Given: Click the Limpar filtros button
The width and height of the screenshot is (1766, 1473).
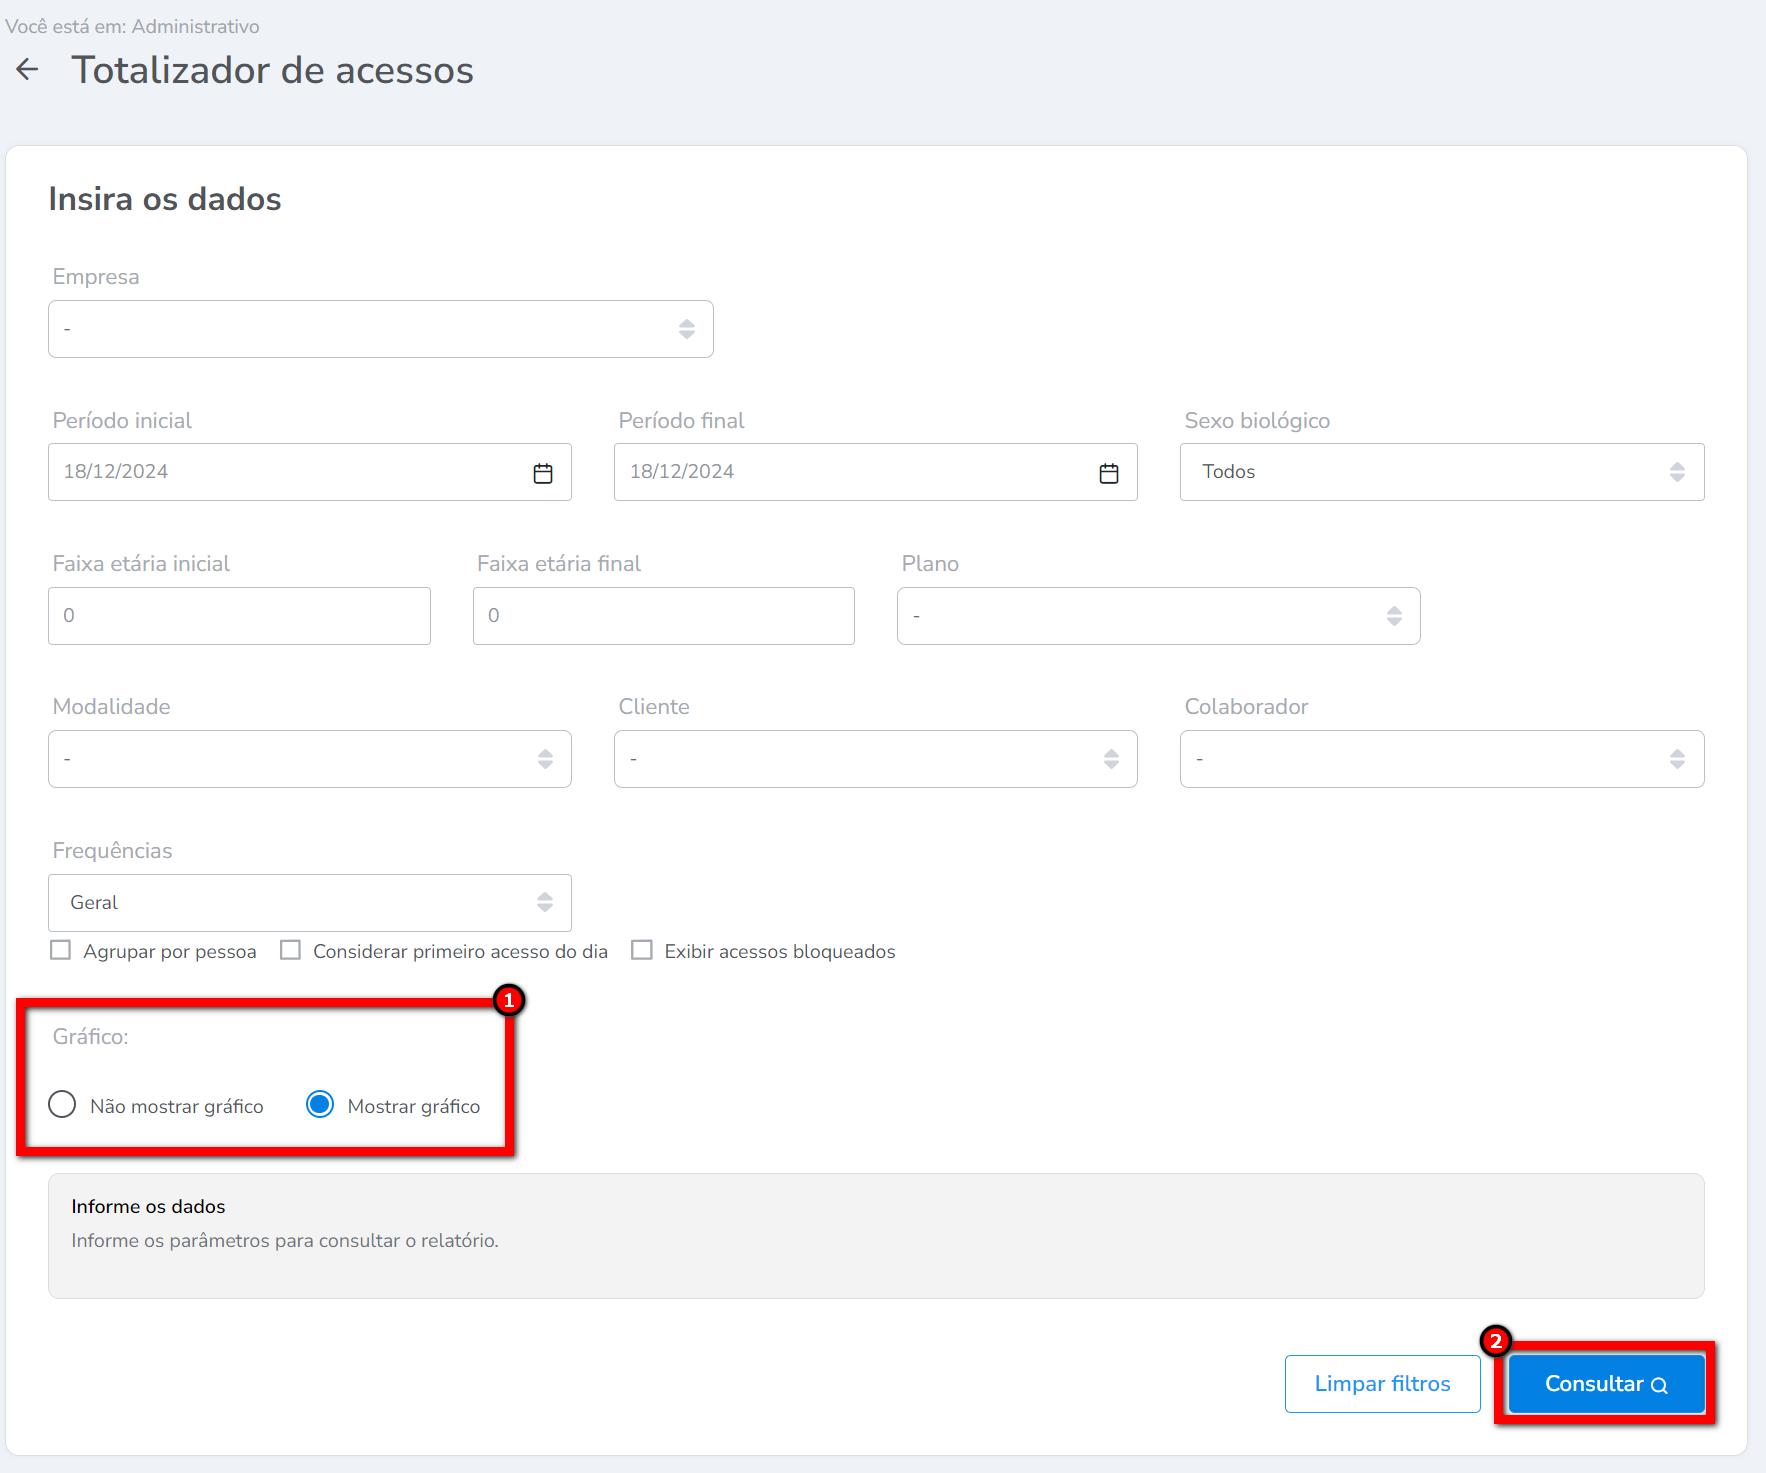Looking at the screenshot, I should tap(1382, 1384).
